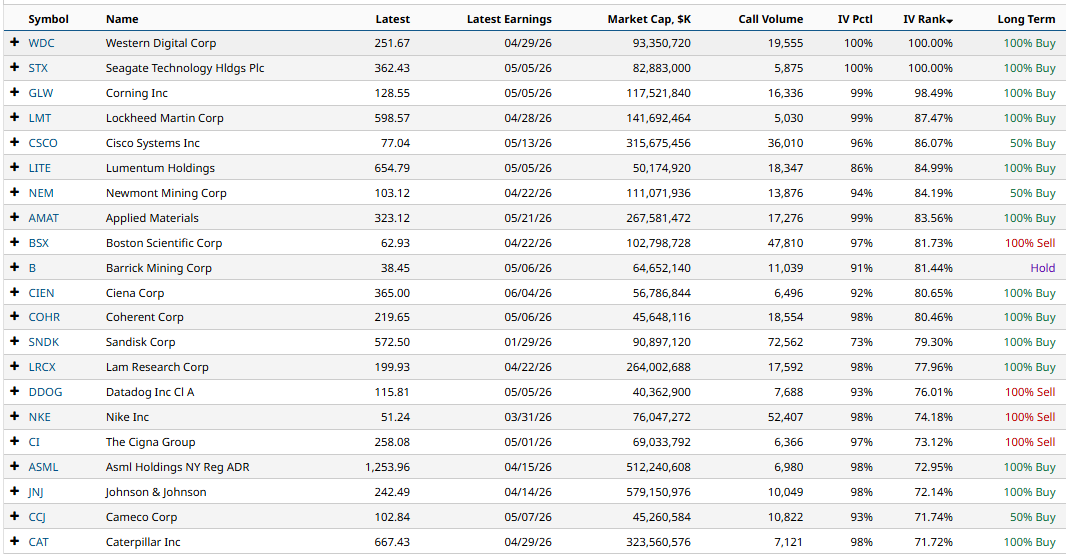Expand the WDC row plus icon

(15, 43)
